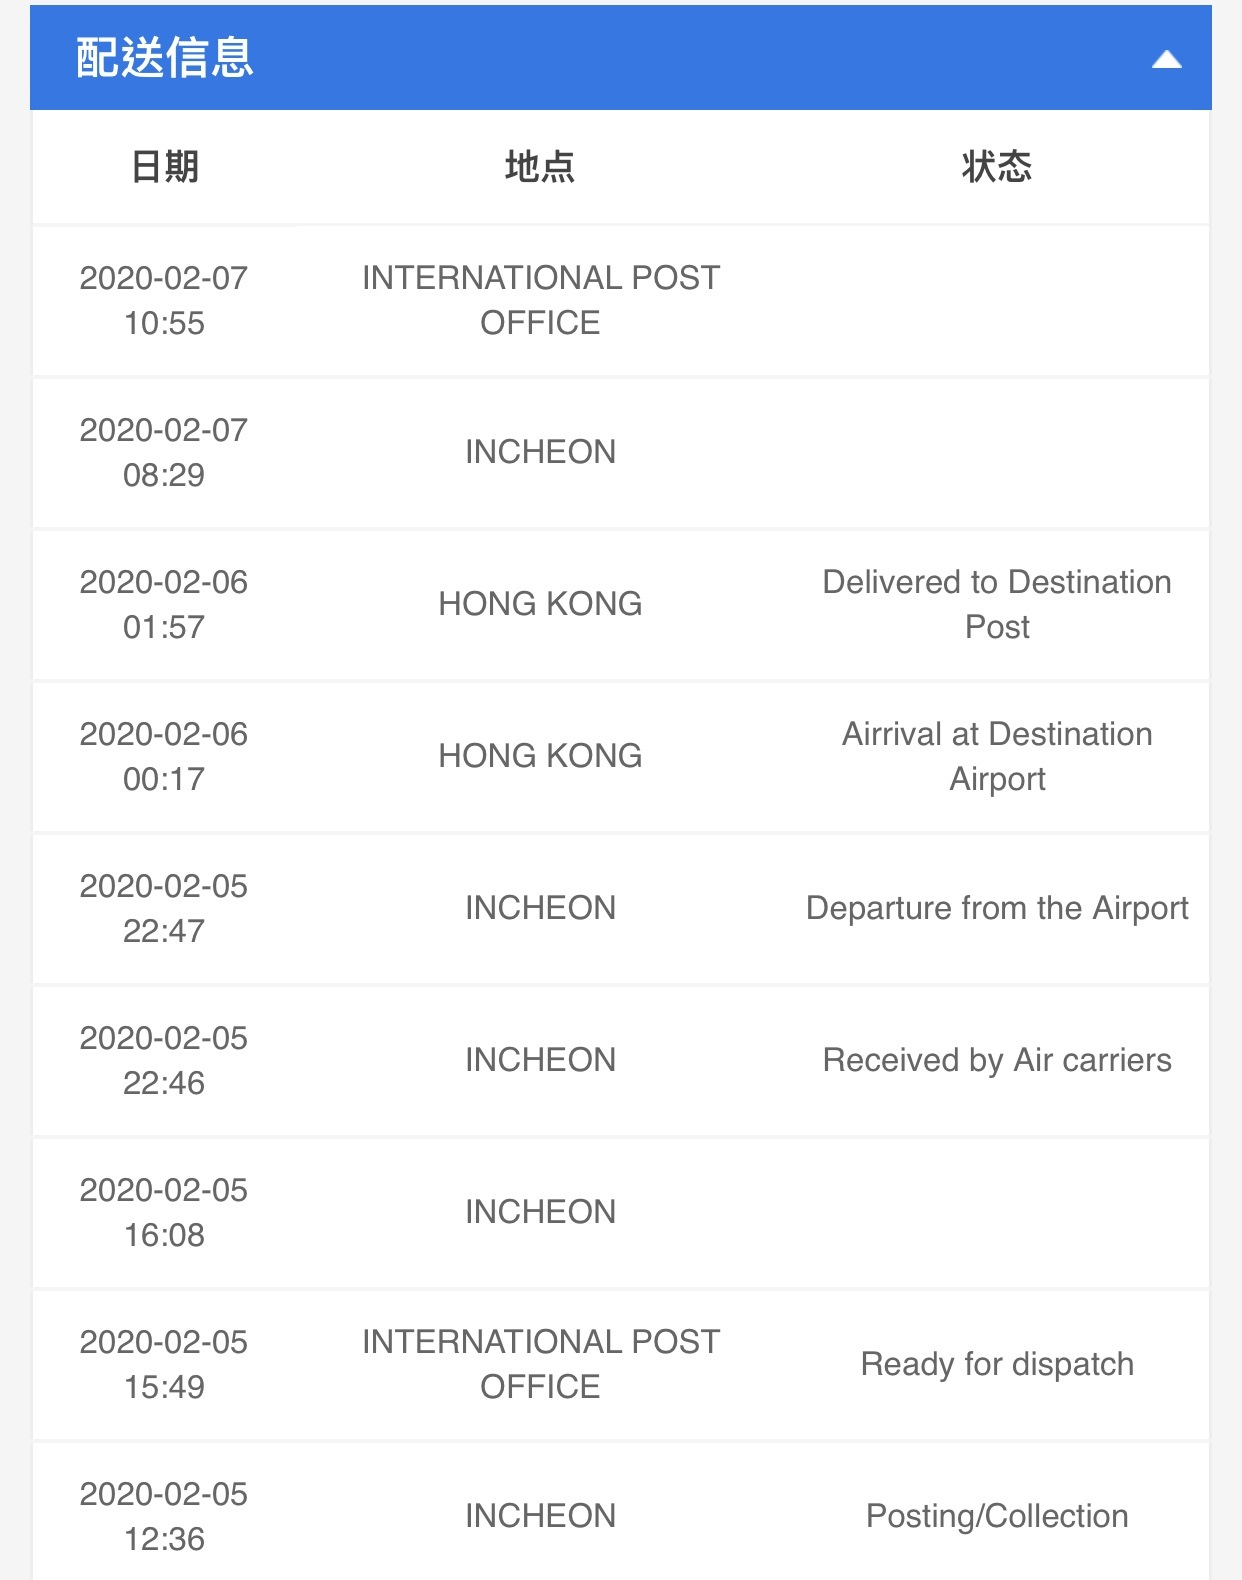Select Airrival at Destination Airport status

pos(997,756)
